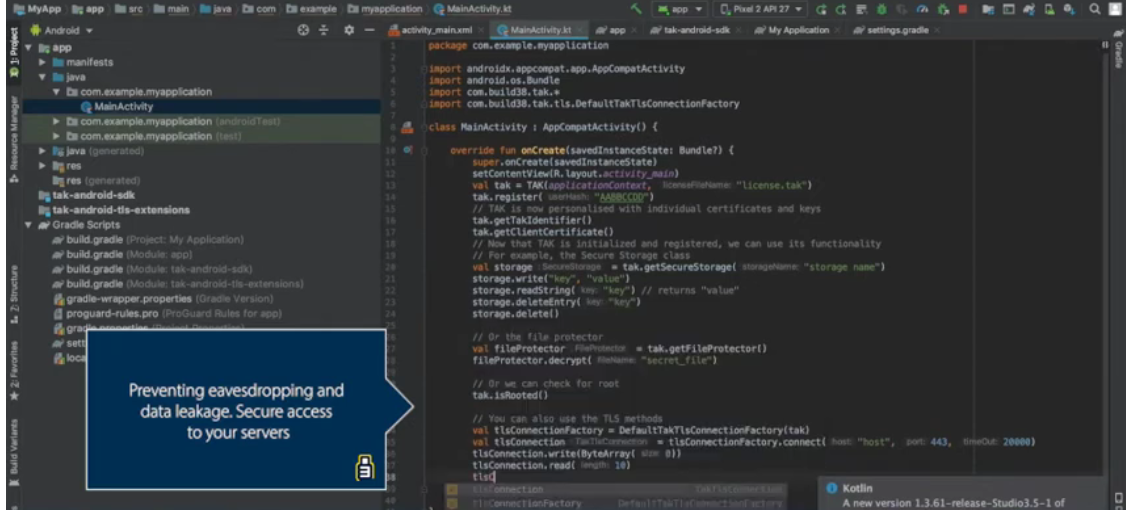Switch to the tak-android-sdk editor tab
1139x510 pixels.
[x=696, y=31]
